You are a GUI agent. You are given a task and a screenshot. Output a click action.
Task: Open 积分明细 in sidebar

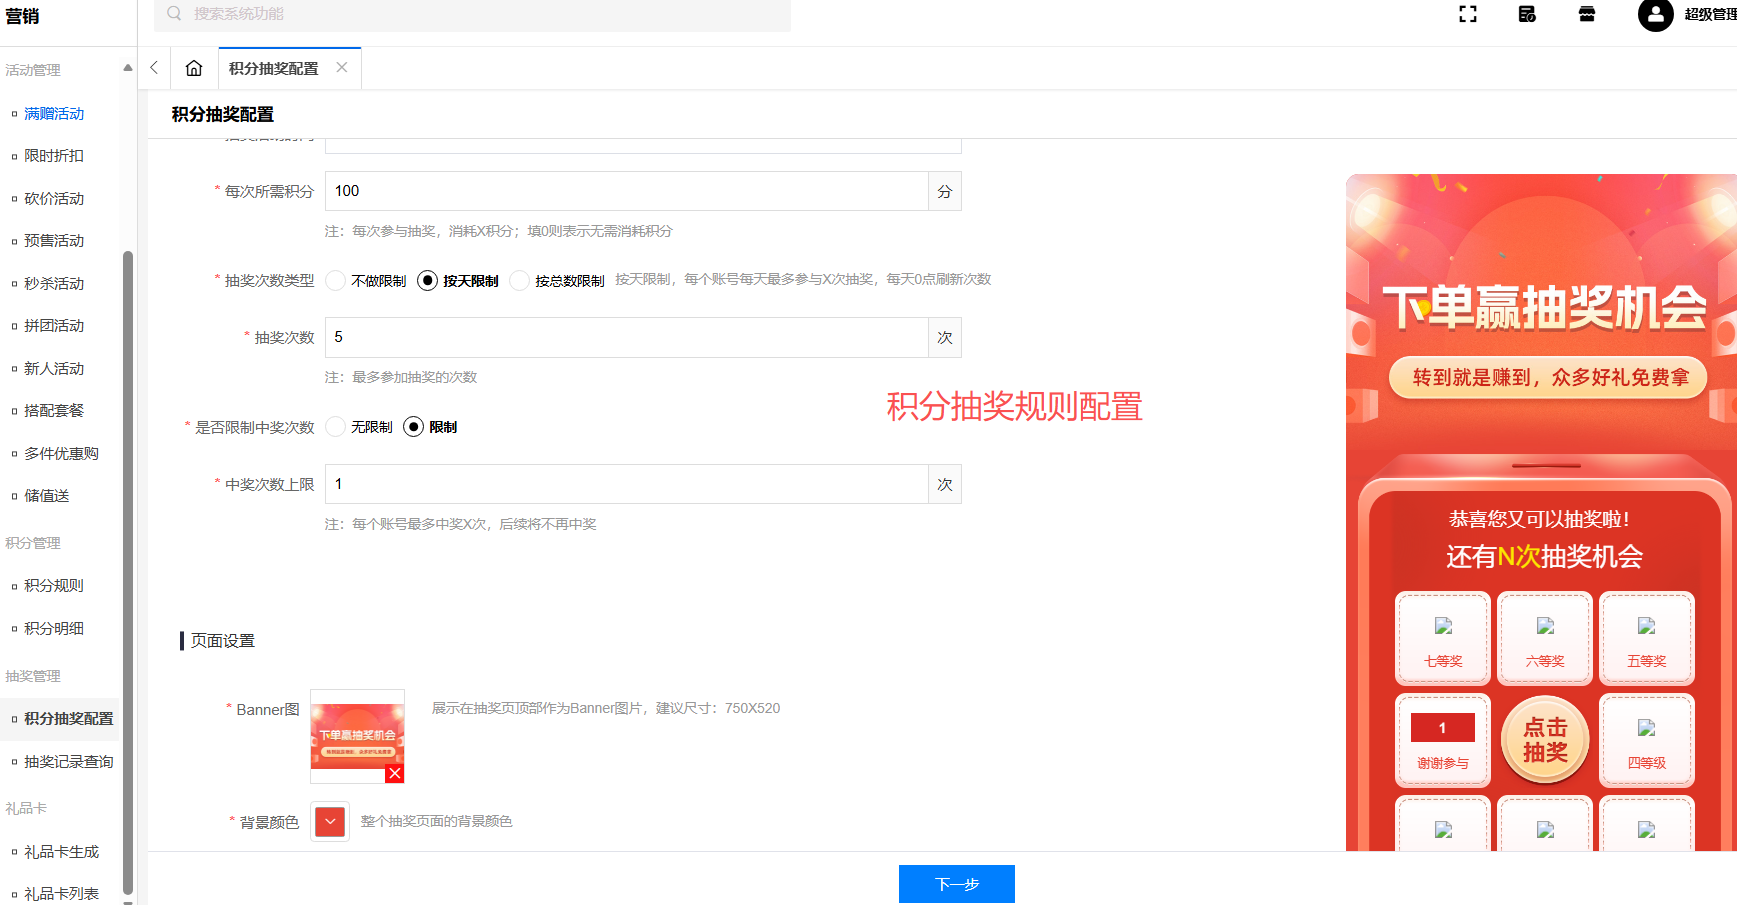pos(54,629)
